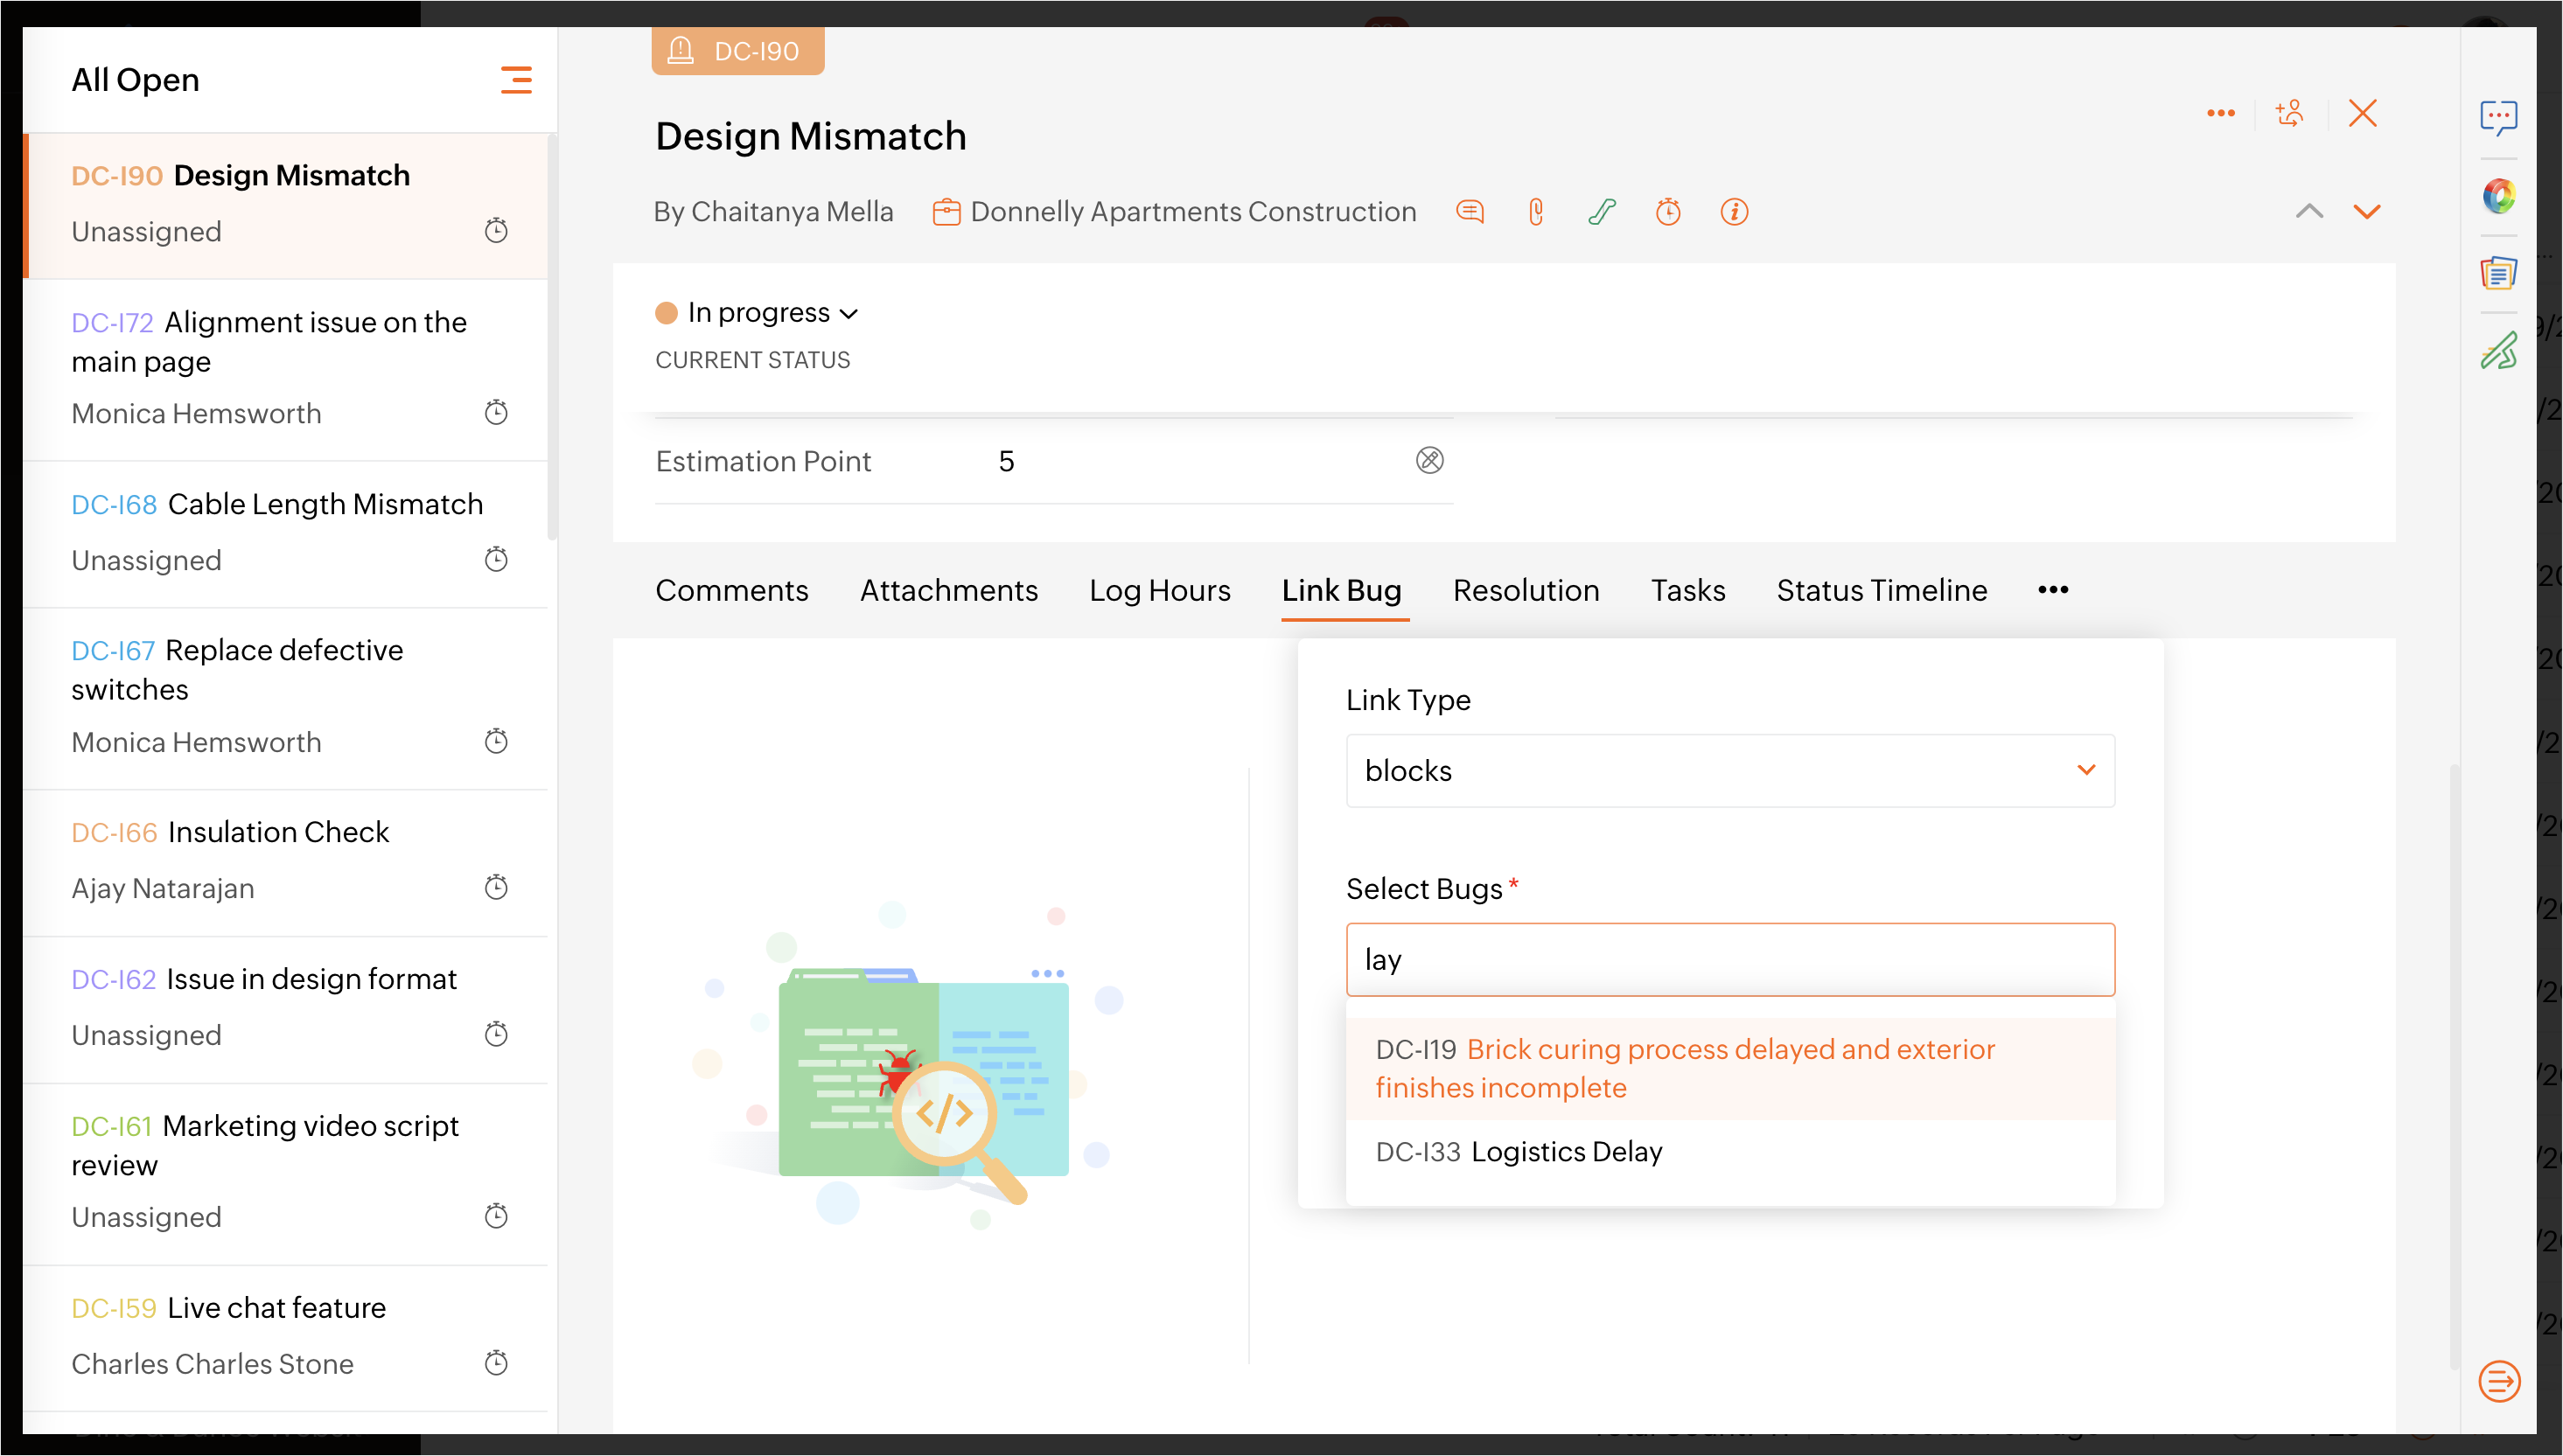Click the green link icon in header
Viewport: 2563px width, 1456px height.
pos(1601,212)
